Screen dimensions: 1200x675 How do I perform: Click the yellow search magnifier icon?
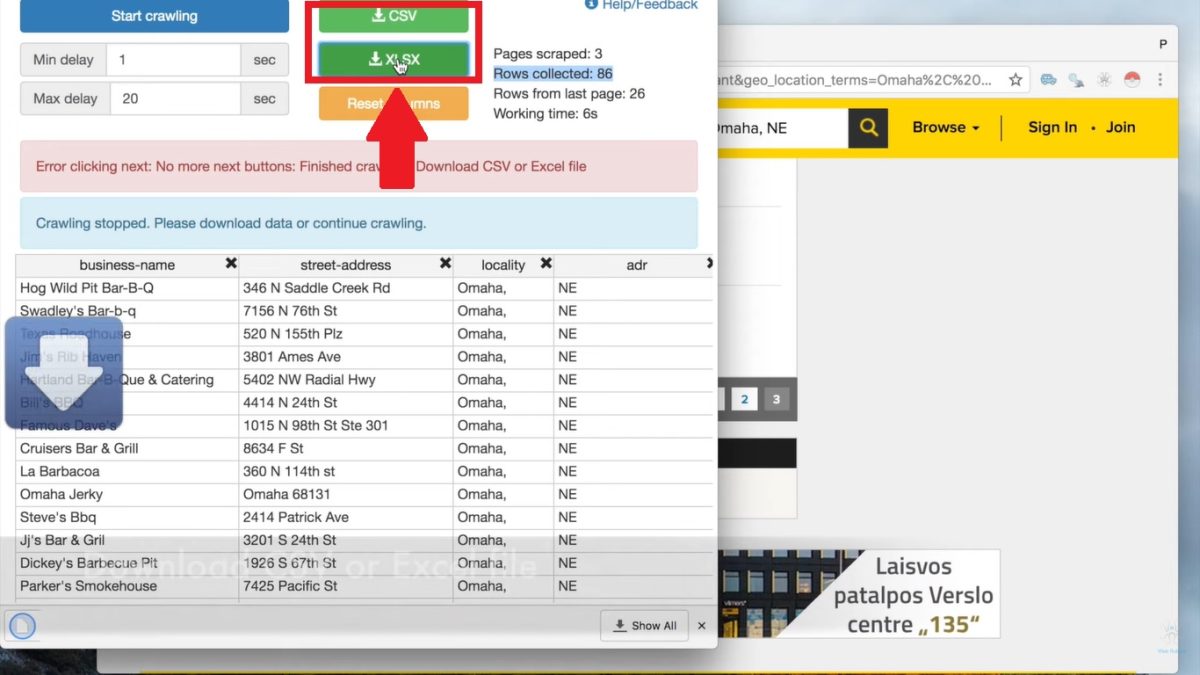pyautogui.click(x=866, y=128)
